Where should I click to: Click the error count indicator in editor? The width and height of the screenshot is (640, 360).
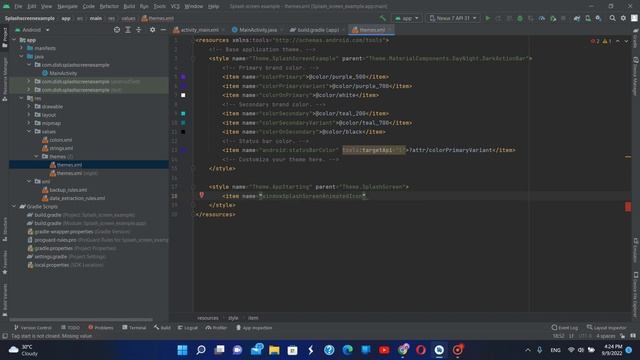tap(595, 41)
